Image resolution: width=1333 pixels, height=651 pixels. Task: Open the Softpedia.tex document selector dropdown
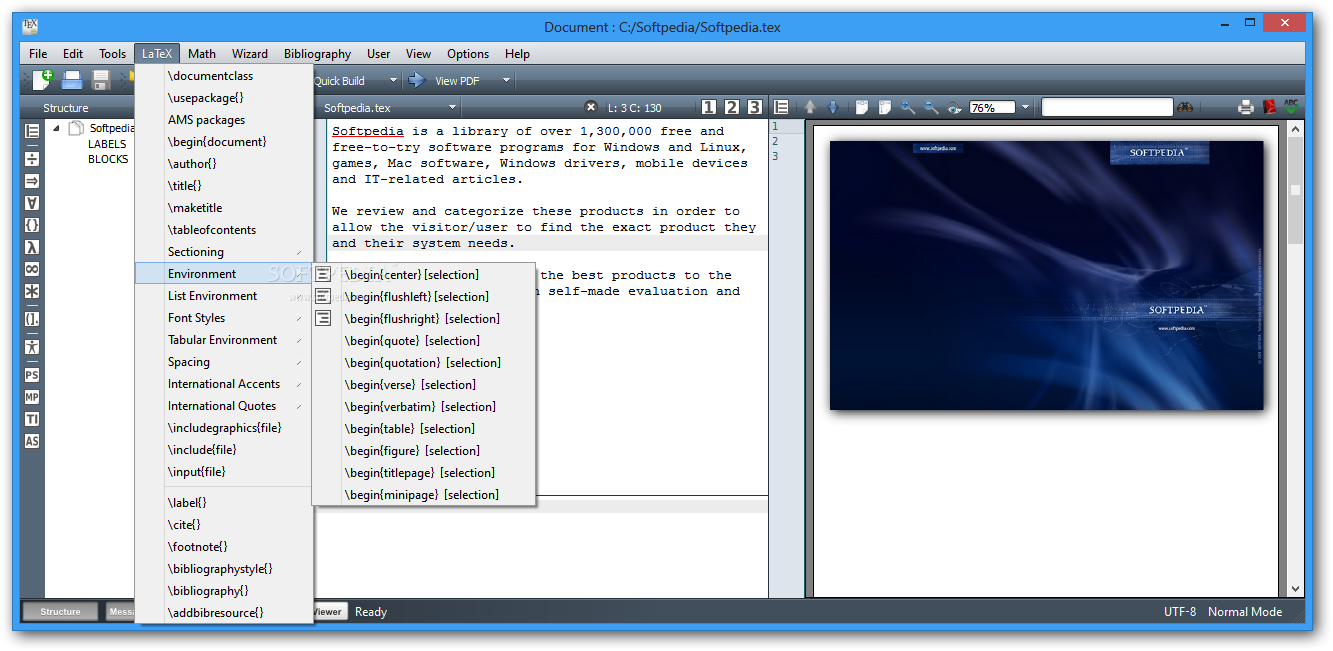point(452,107)
